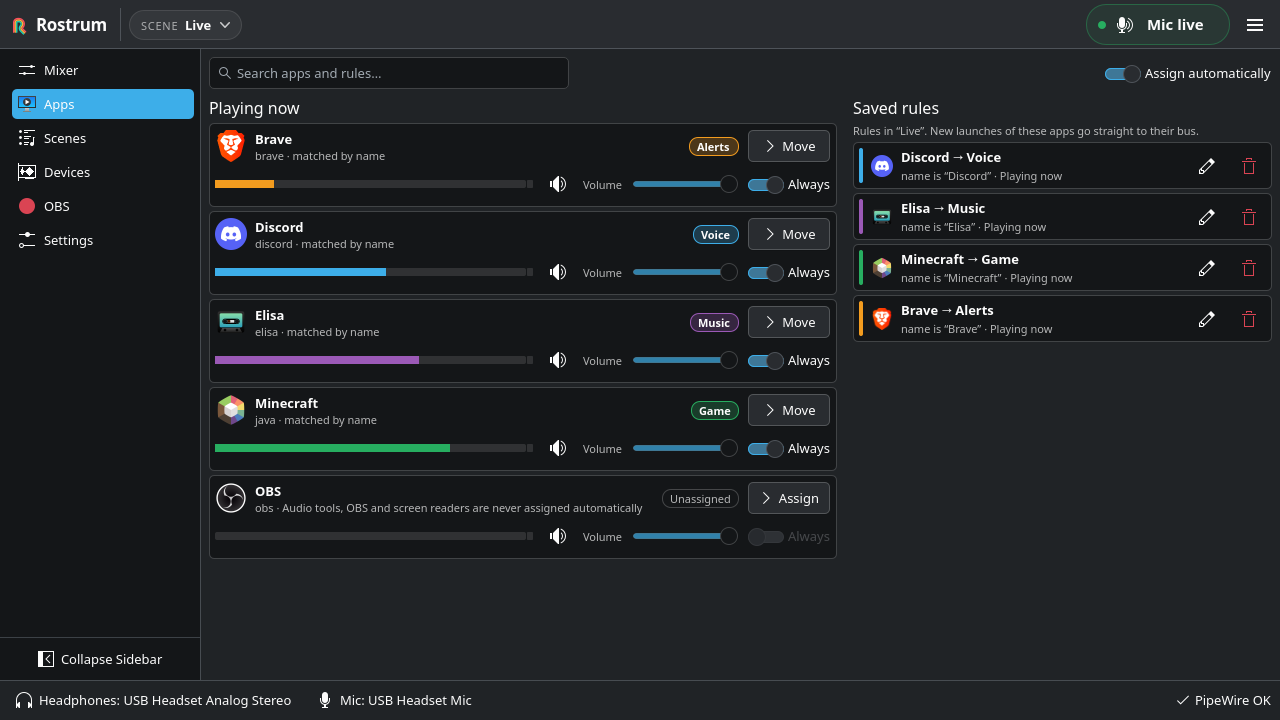The image size is (1280, 720).
Task: Open Scenes in sidebar
Action: coord(103,138)
